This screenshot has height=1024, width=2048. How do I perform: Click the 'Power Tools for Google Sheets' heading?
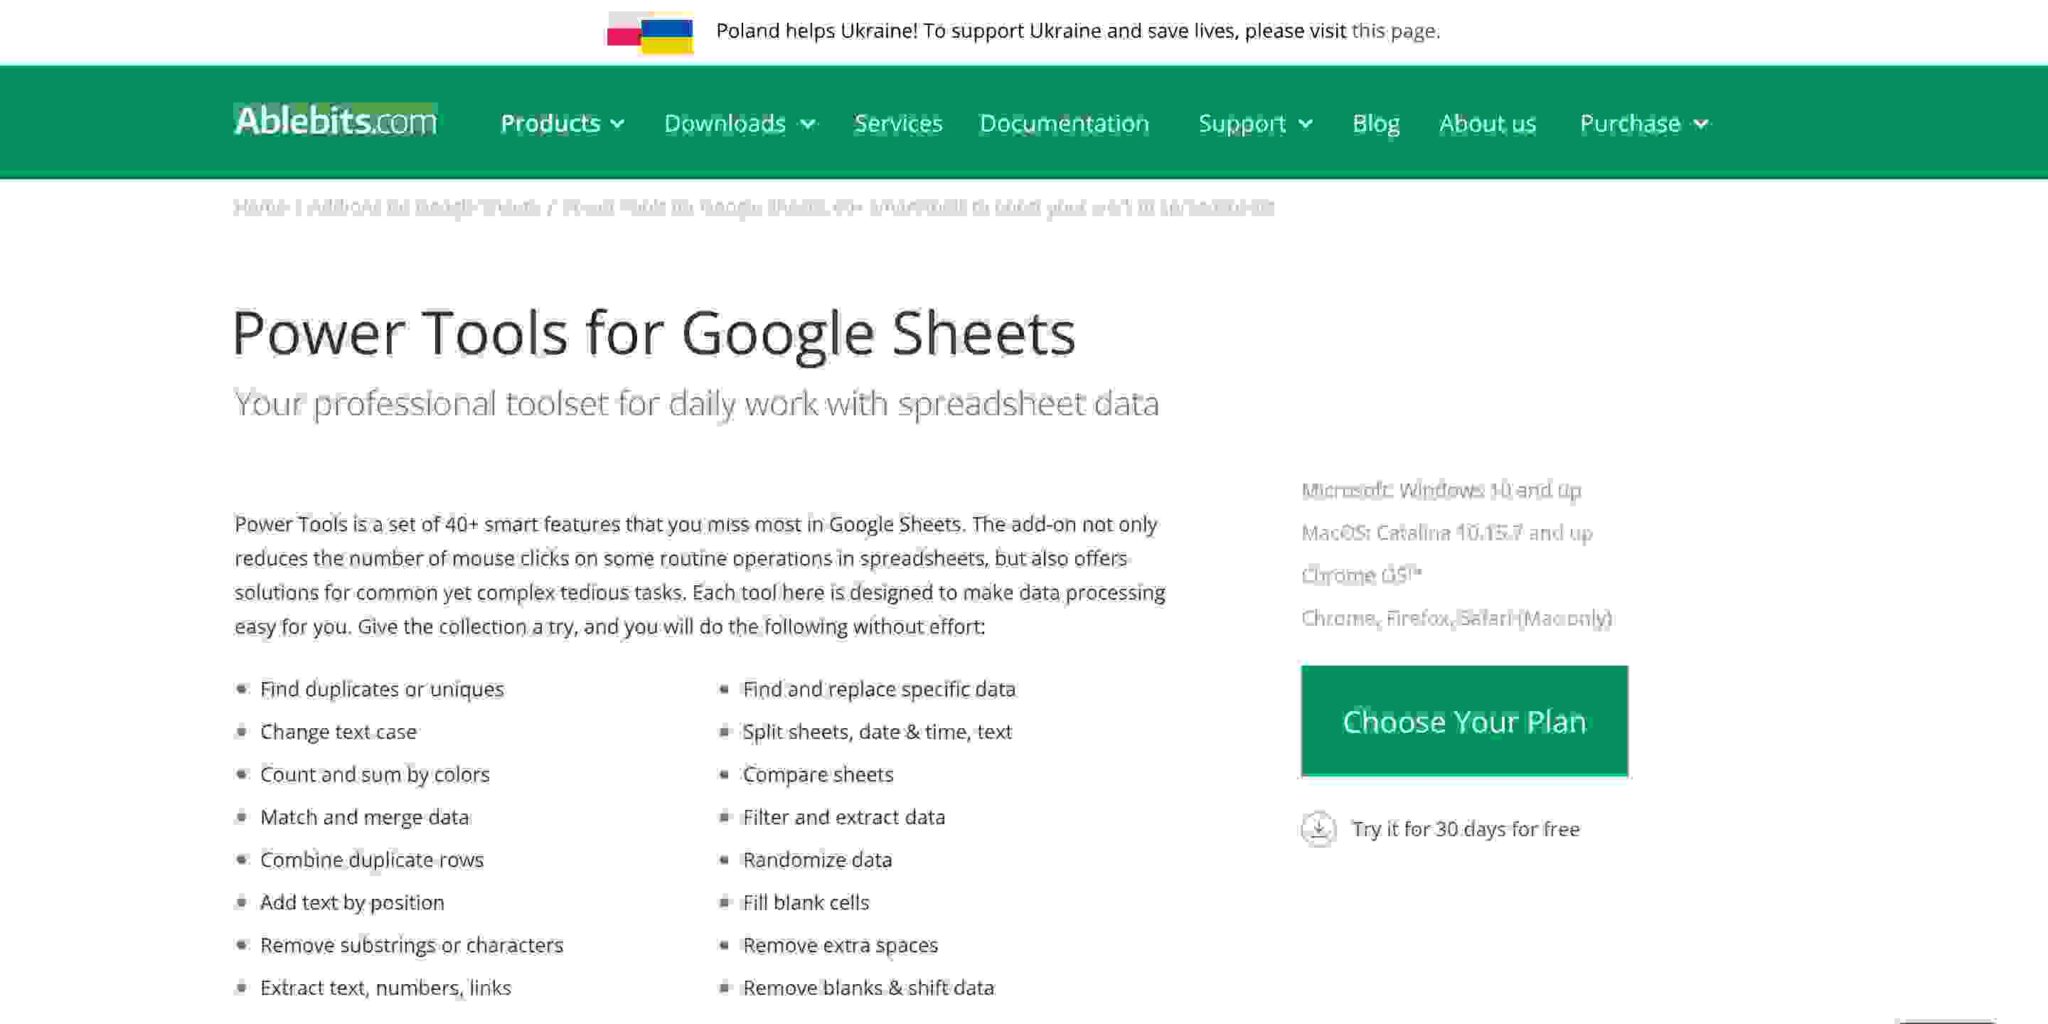click(654, 333)
